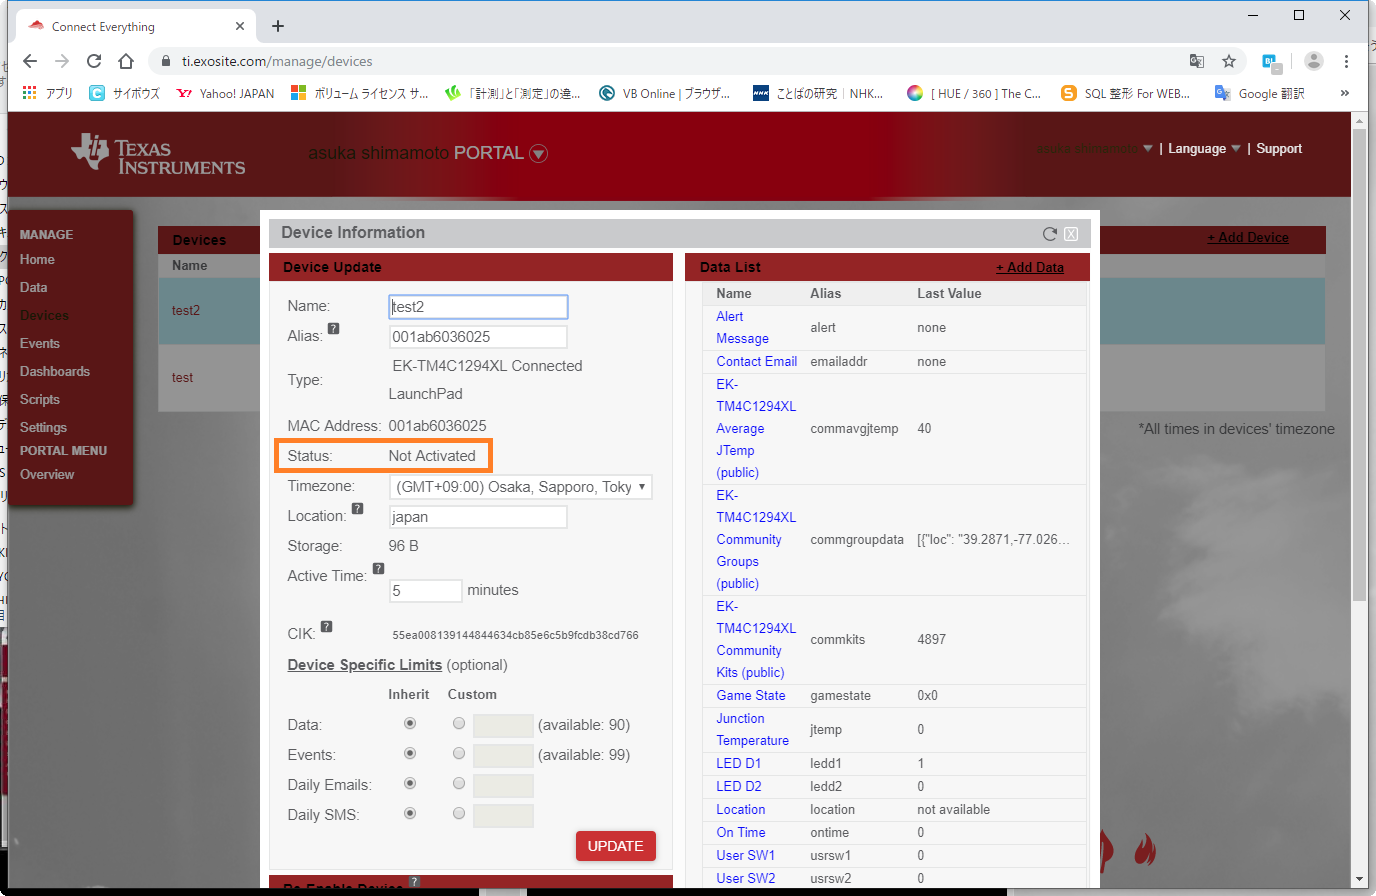Select Custom for Daily Emails limit
Viewport: 1376px width, 896px height.
[x=459, y=783]
